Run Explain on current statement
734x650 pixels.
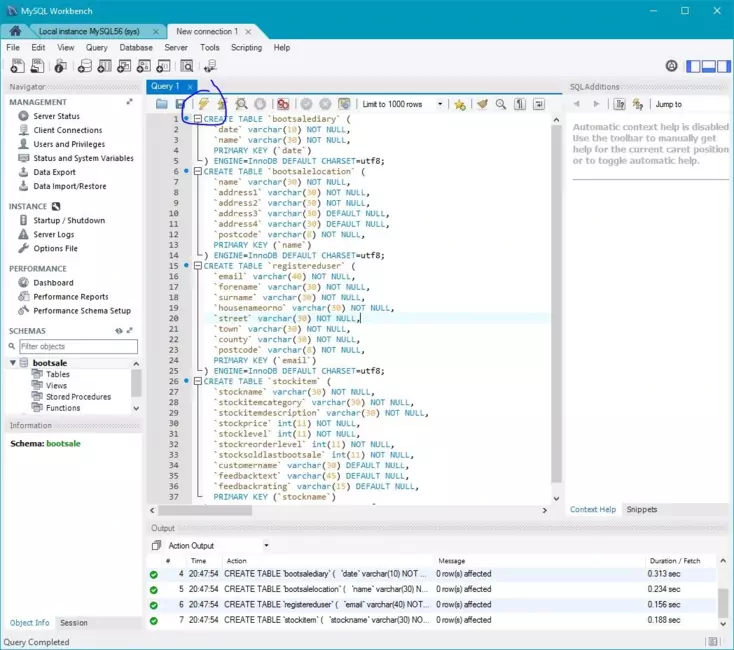pos(241,104)
